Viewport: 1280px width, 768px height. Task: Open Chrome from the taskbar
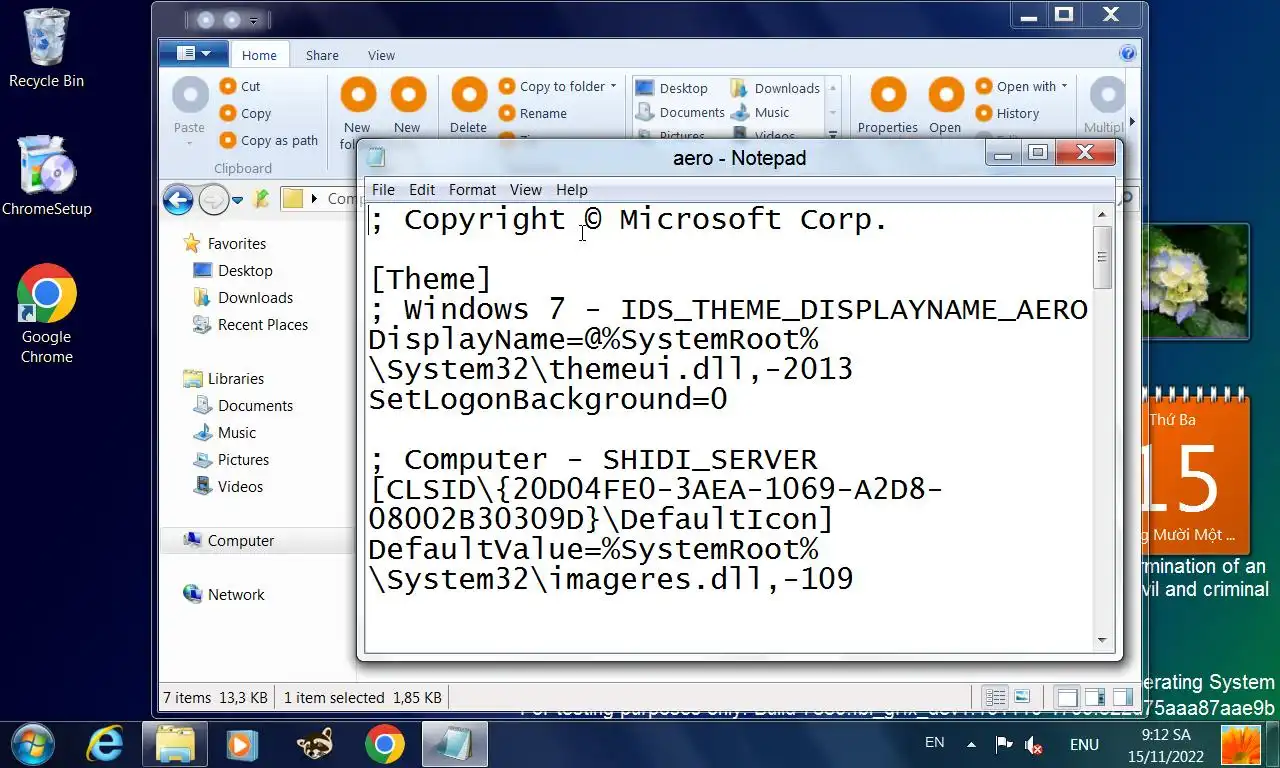point(385,744)
